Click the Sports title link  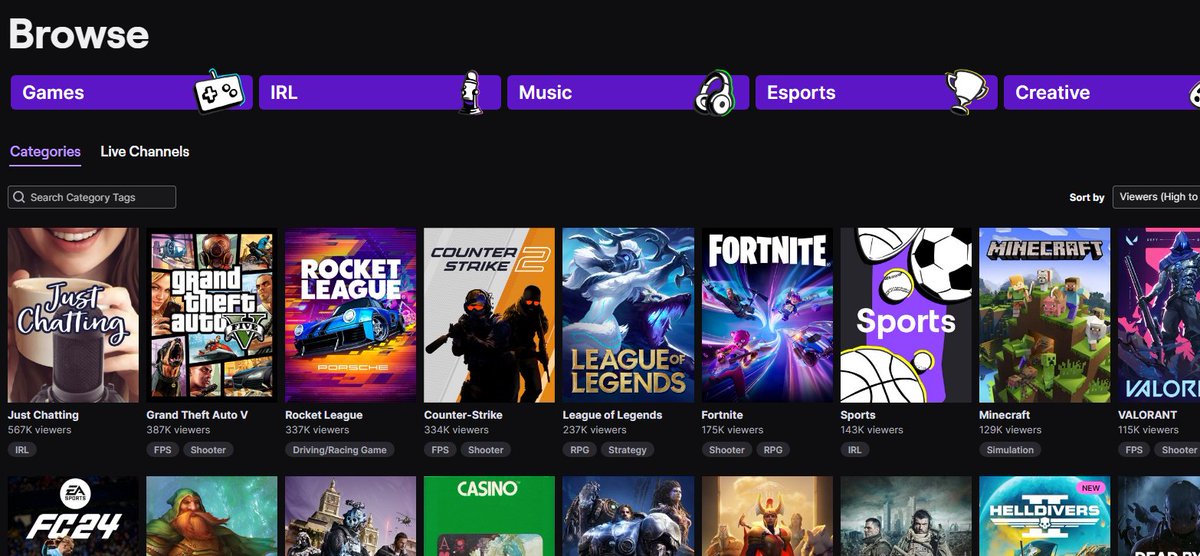pos(858,415)
